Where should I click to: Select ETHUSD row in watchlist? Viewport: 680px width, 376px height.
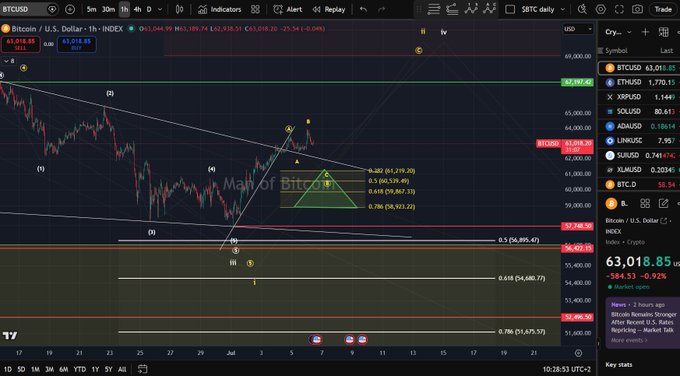tap(639, 82)
